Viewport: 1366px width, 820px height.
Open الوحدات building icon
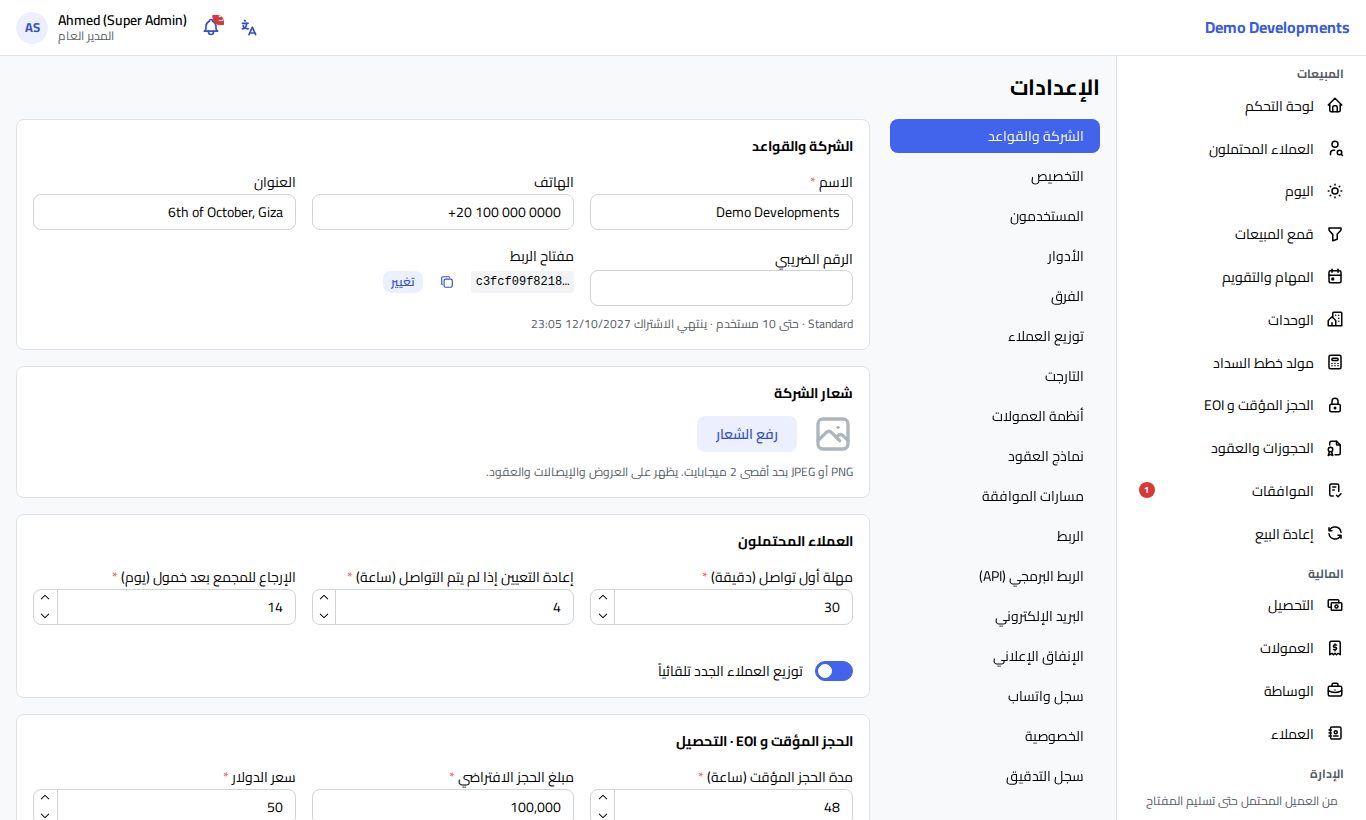coord(1334,320)
